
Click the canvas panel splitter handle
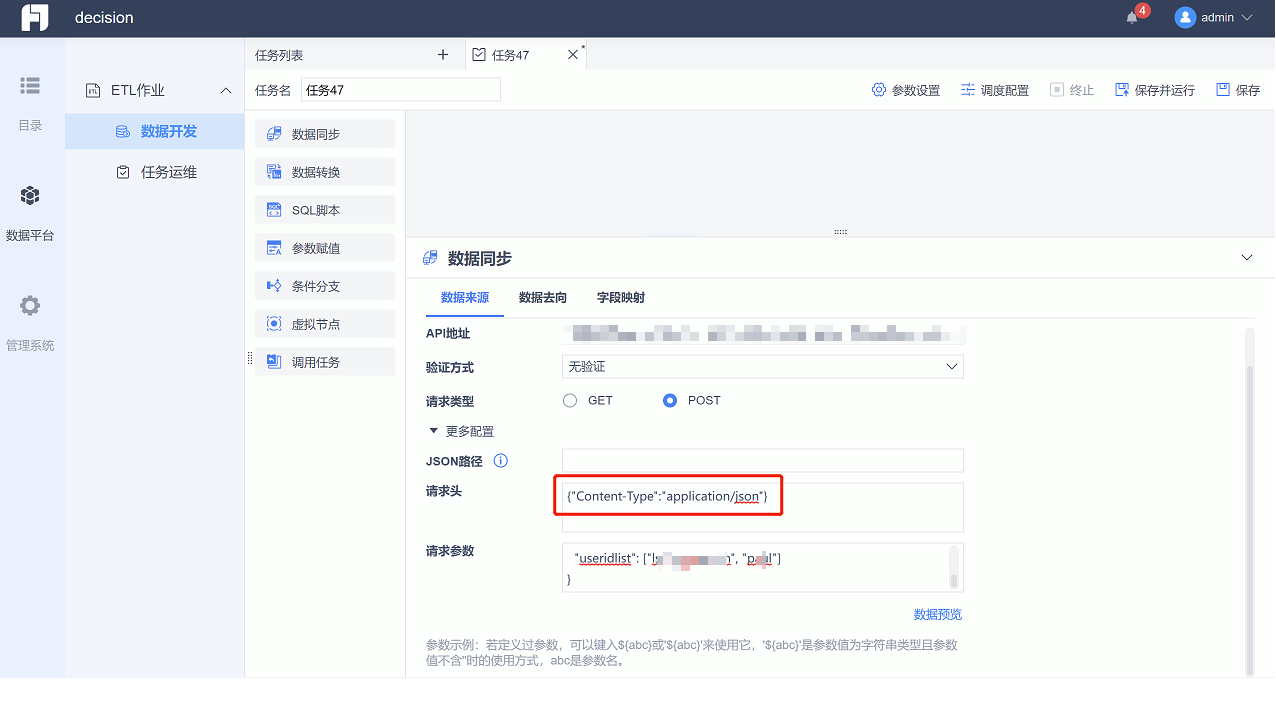pos(840,232)
